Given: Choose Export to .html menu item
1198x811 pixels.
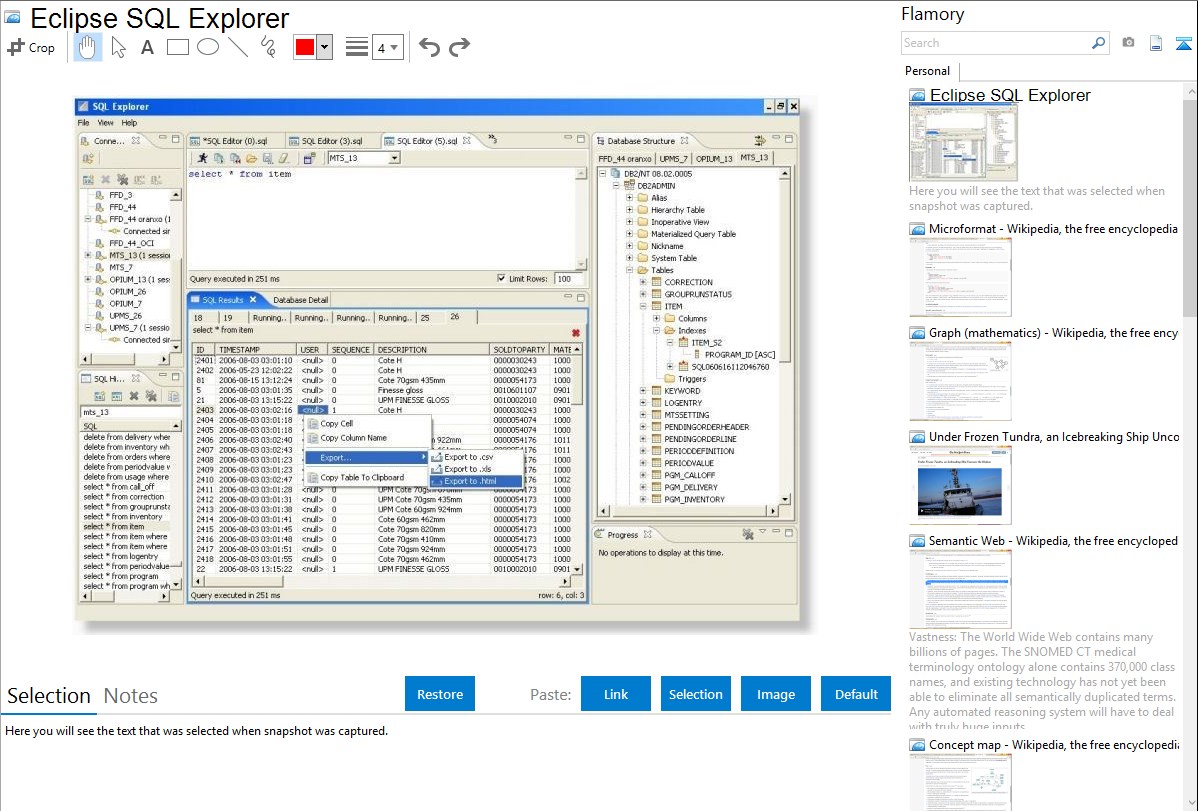Looking at the screenshot, I should (x=475, y=481).
